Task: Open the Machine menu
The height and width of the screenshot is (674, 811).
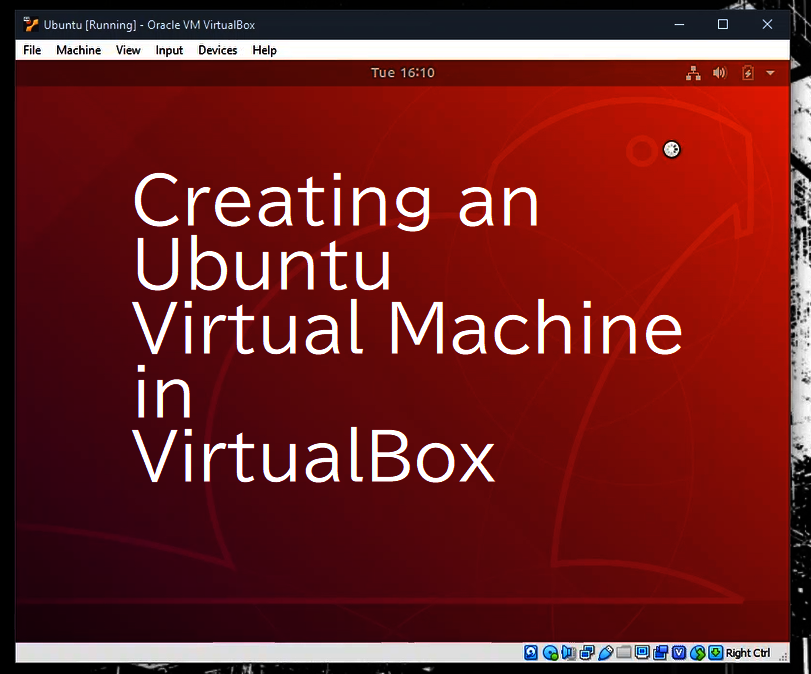Action: pos(78,49)
